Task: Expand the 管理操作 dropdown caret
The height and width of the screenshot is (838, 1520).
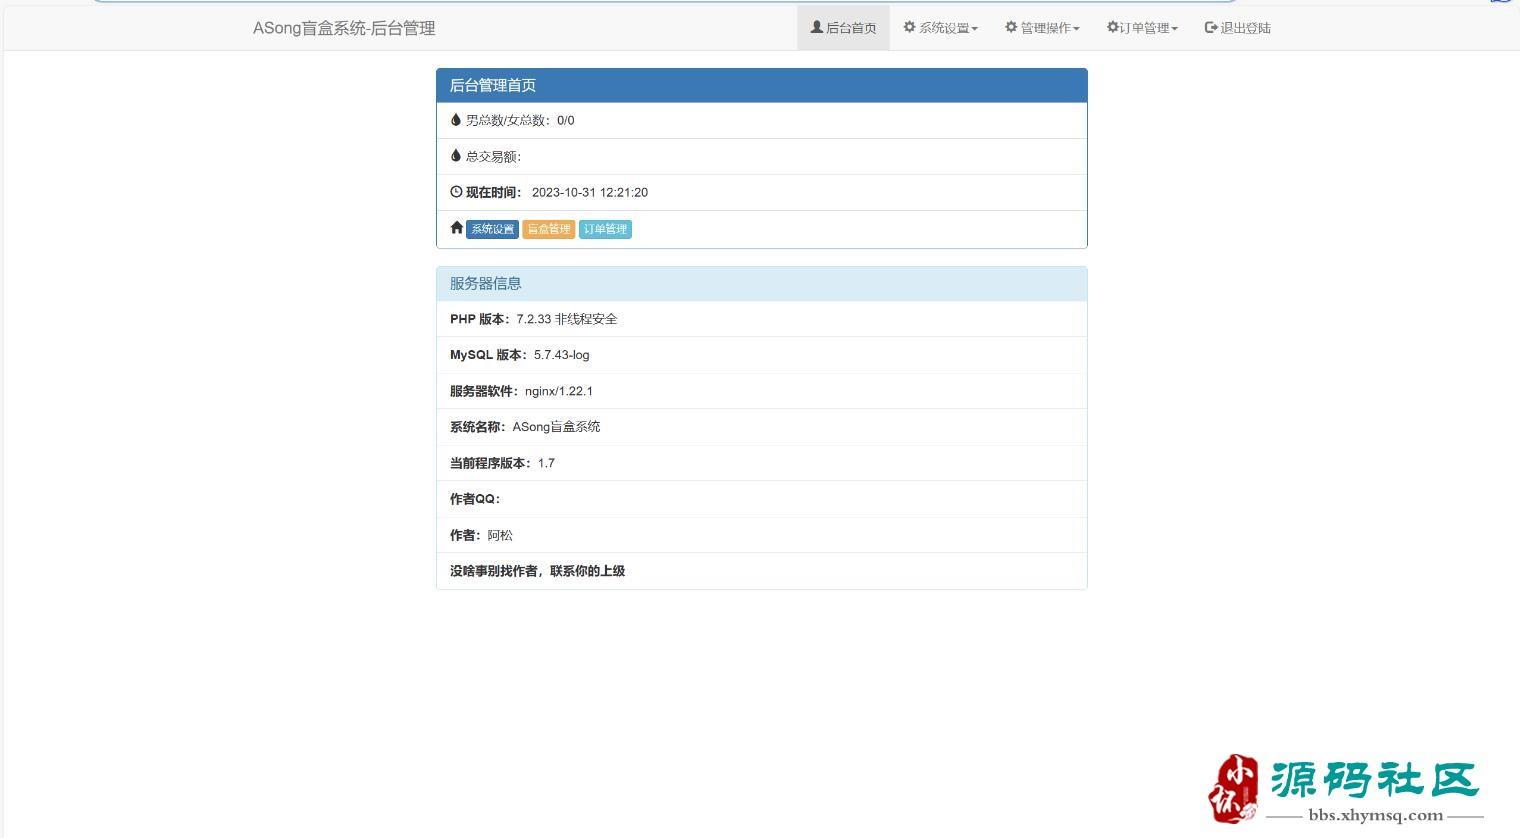Action: (1076, 29)
